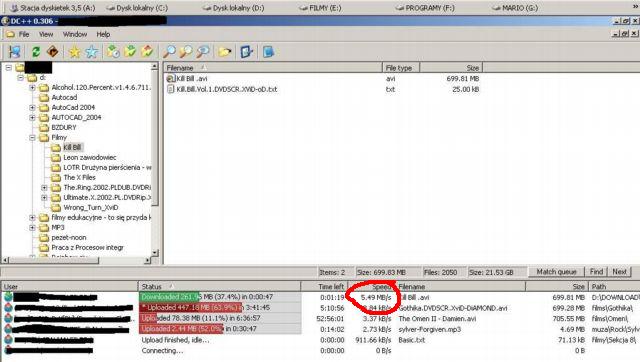Sort by the Filename column header
Viewport: 640px width, 362px height.
click(273, 68)
